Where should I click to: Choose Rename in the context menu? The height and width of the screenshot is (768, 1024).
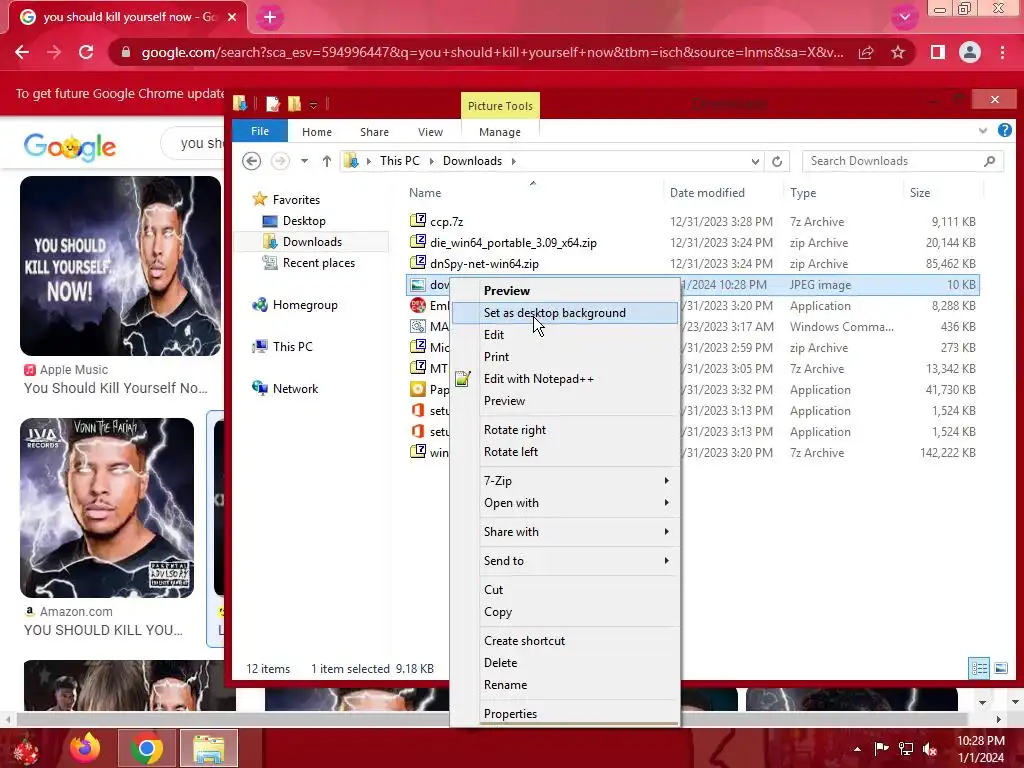point(565,685)
